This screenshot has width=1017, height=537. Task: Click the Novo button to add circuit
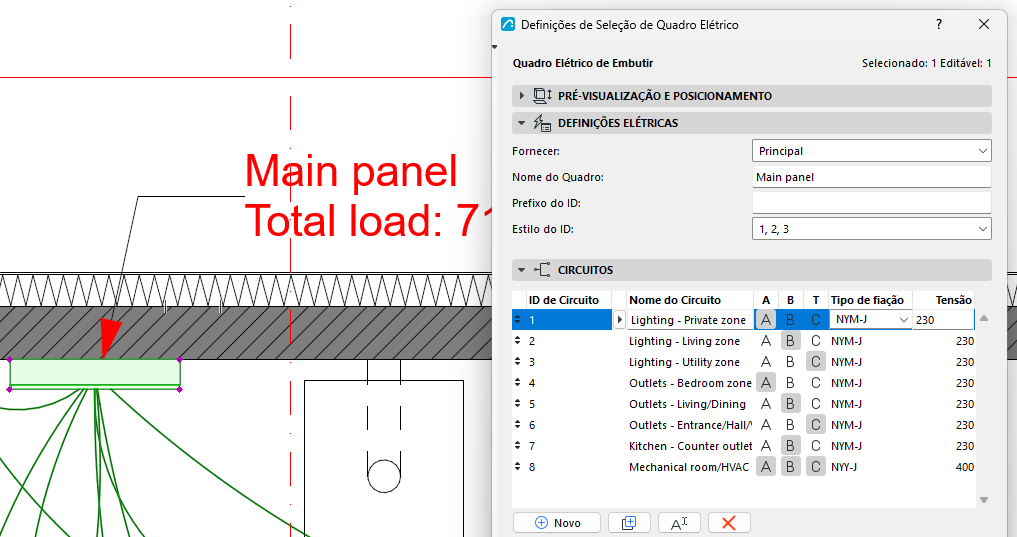point(556,523)
